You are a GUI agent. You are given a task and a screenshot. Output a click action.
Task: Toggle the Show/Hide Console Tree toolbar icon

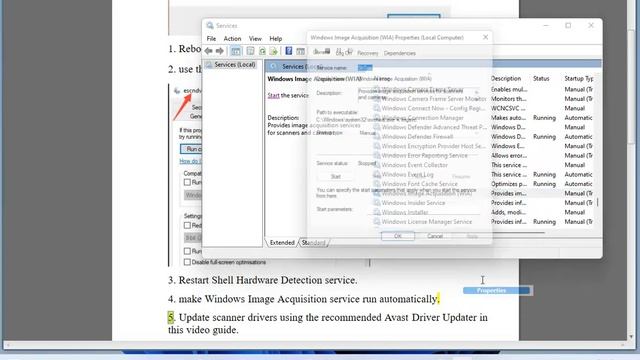(x=236, y=51)
